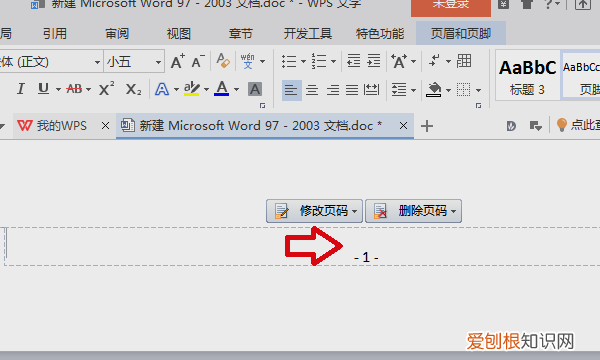
Task: Increase paragraph indent
Action: (x=373, y=61)
